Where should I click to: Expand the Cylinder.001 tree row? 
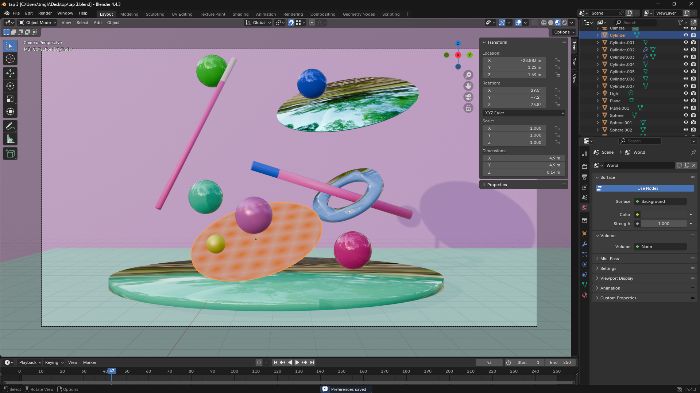[x=598, y=42]
